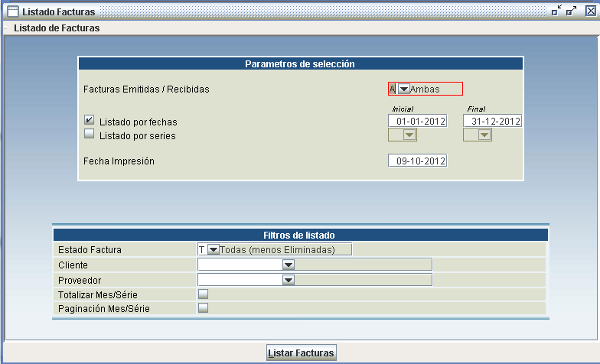The width and height of the screenshot is (600, 364).
Task: Click the Todas (menos Eliminadas) text
Action: (277, 250)
